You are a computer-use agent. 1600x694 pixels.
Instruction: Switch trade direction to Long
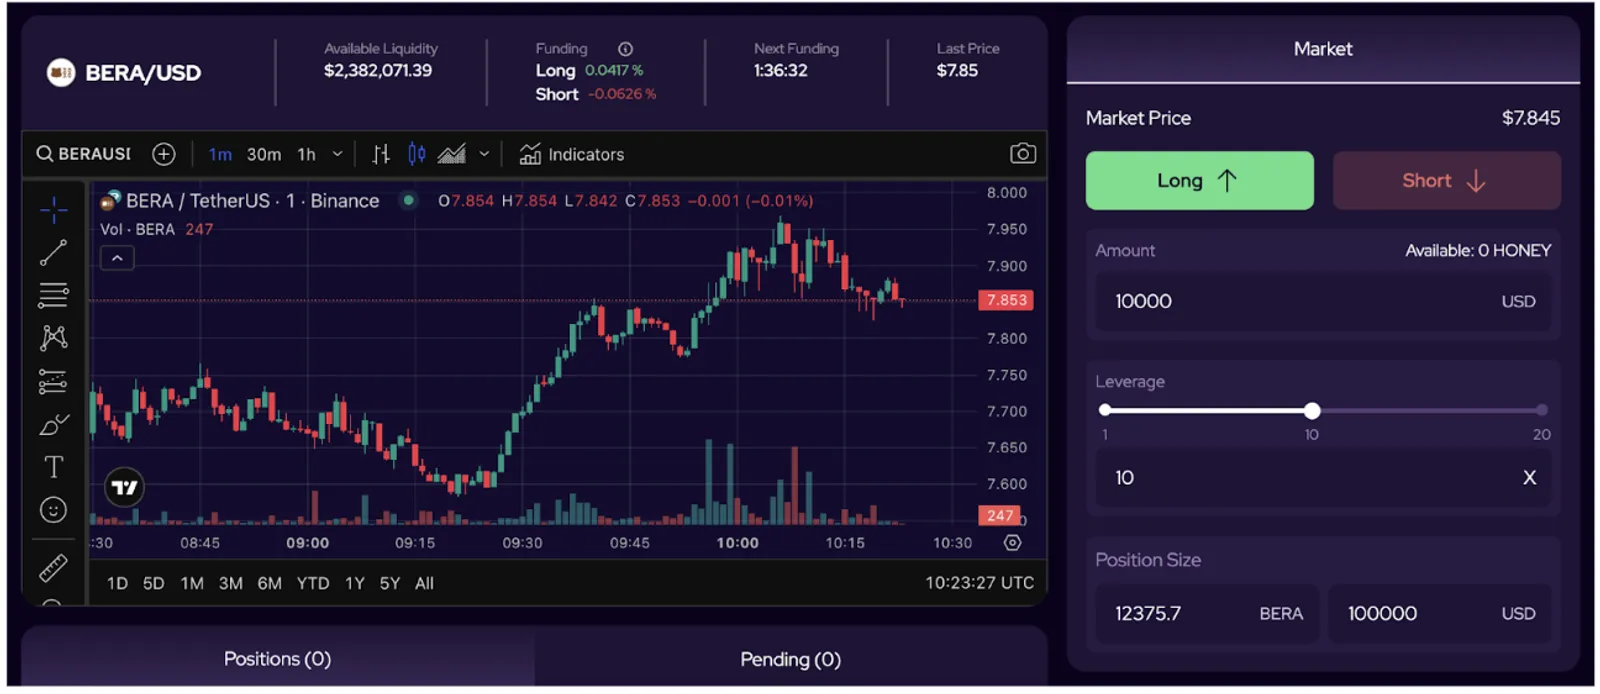[1199, 180]
